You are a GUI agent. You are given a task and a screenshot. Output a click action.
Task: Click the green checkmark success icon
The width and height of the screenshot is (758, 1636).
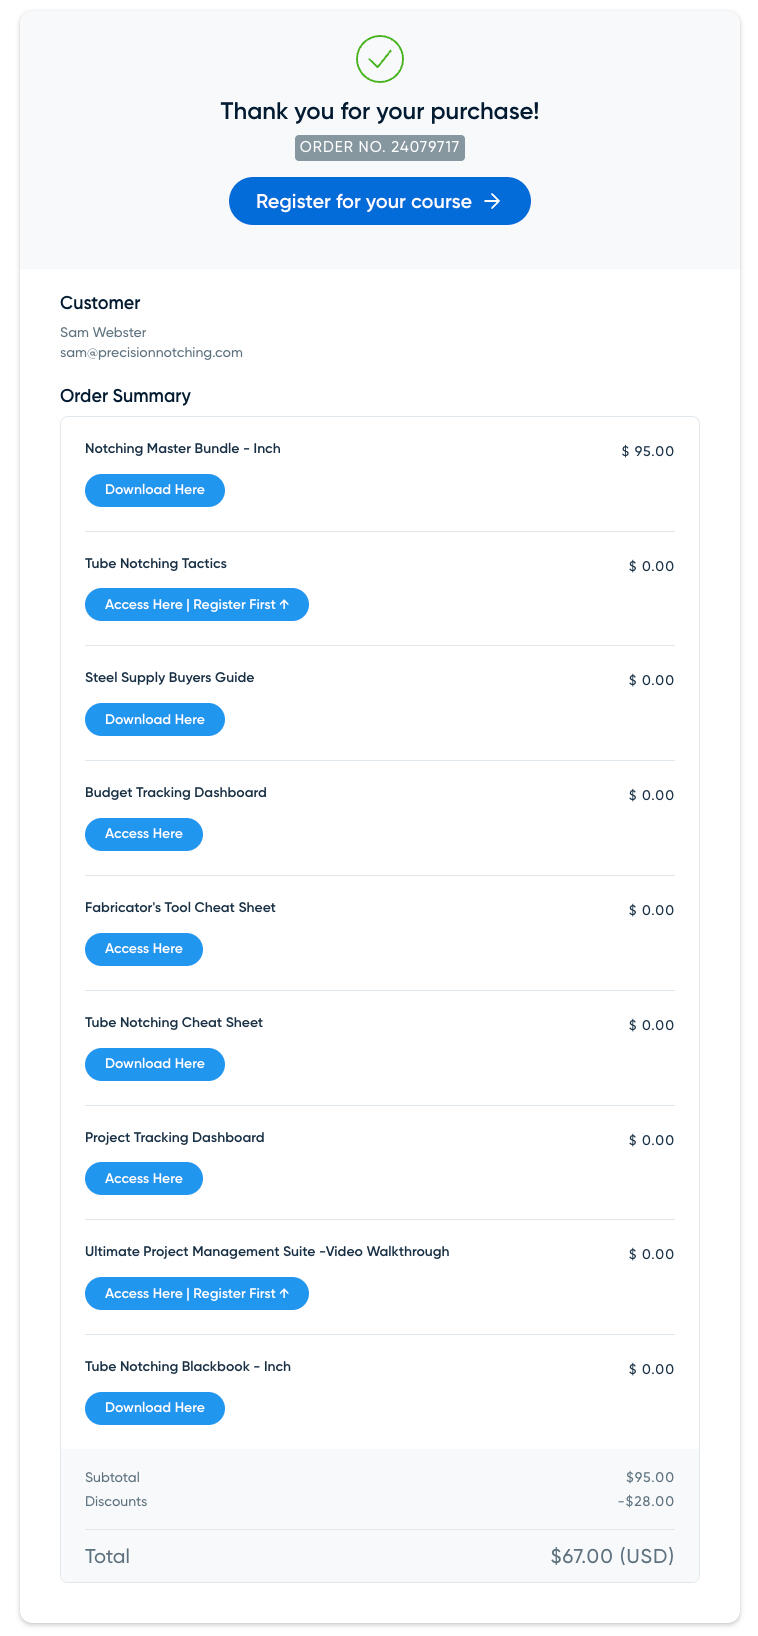pyautogui.click(x=380, y=60)
